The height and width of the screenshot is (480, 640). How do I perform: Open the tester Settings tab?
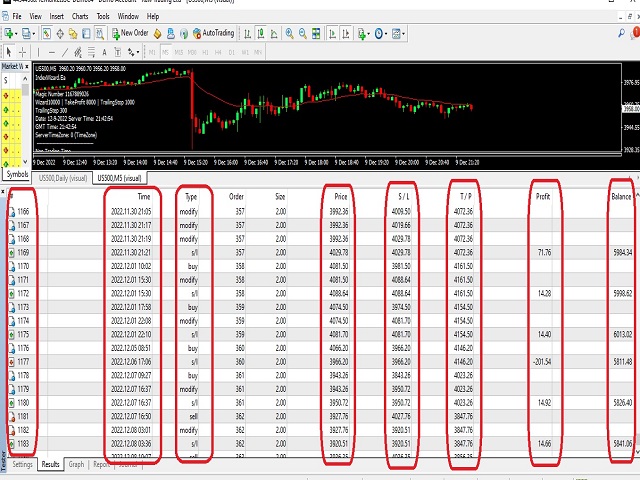(x=22, y=464)
